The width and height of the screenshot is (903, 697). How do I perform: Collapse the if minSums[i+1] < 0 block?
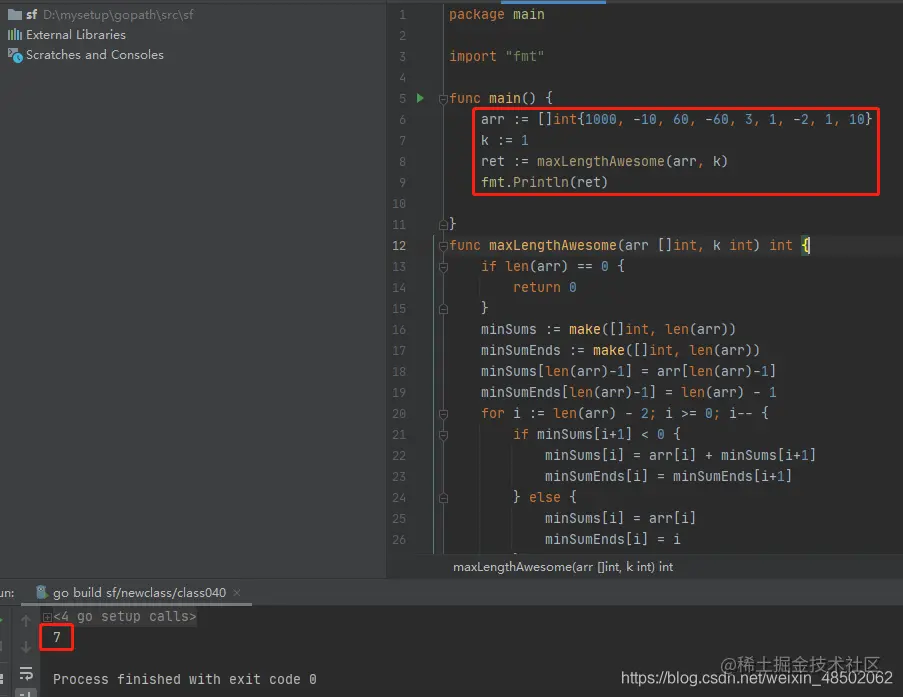click(443, 435)
